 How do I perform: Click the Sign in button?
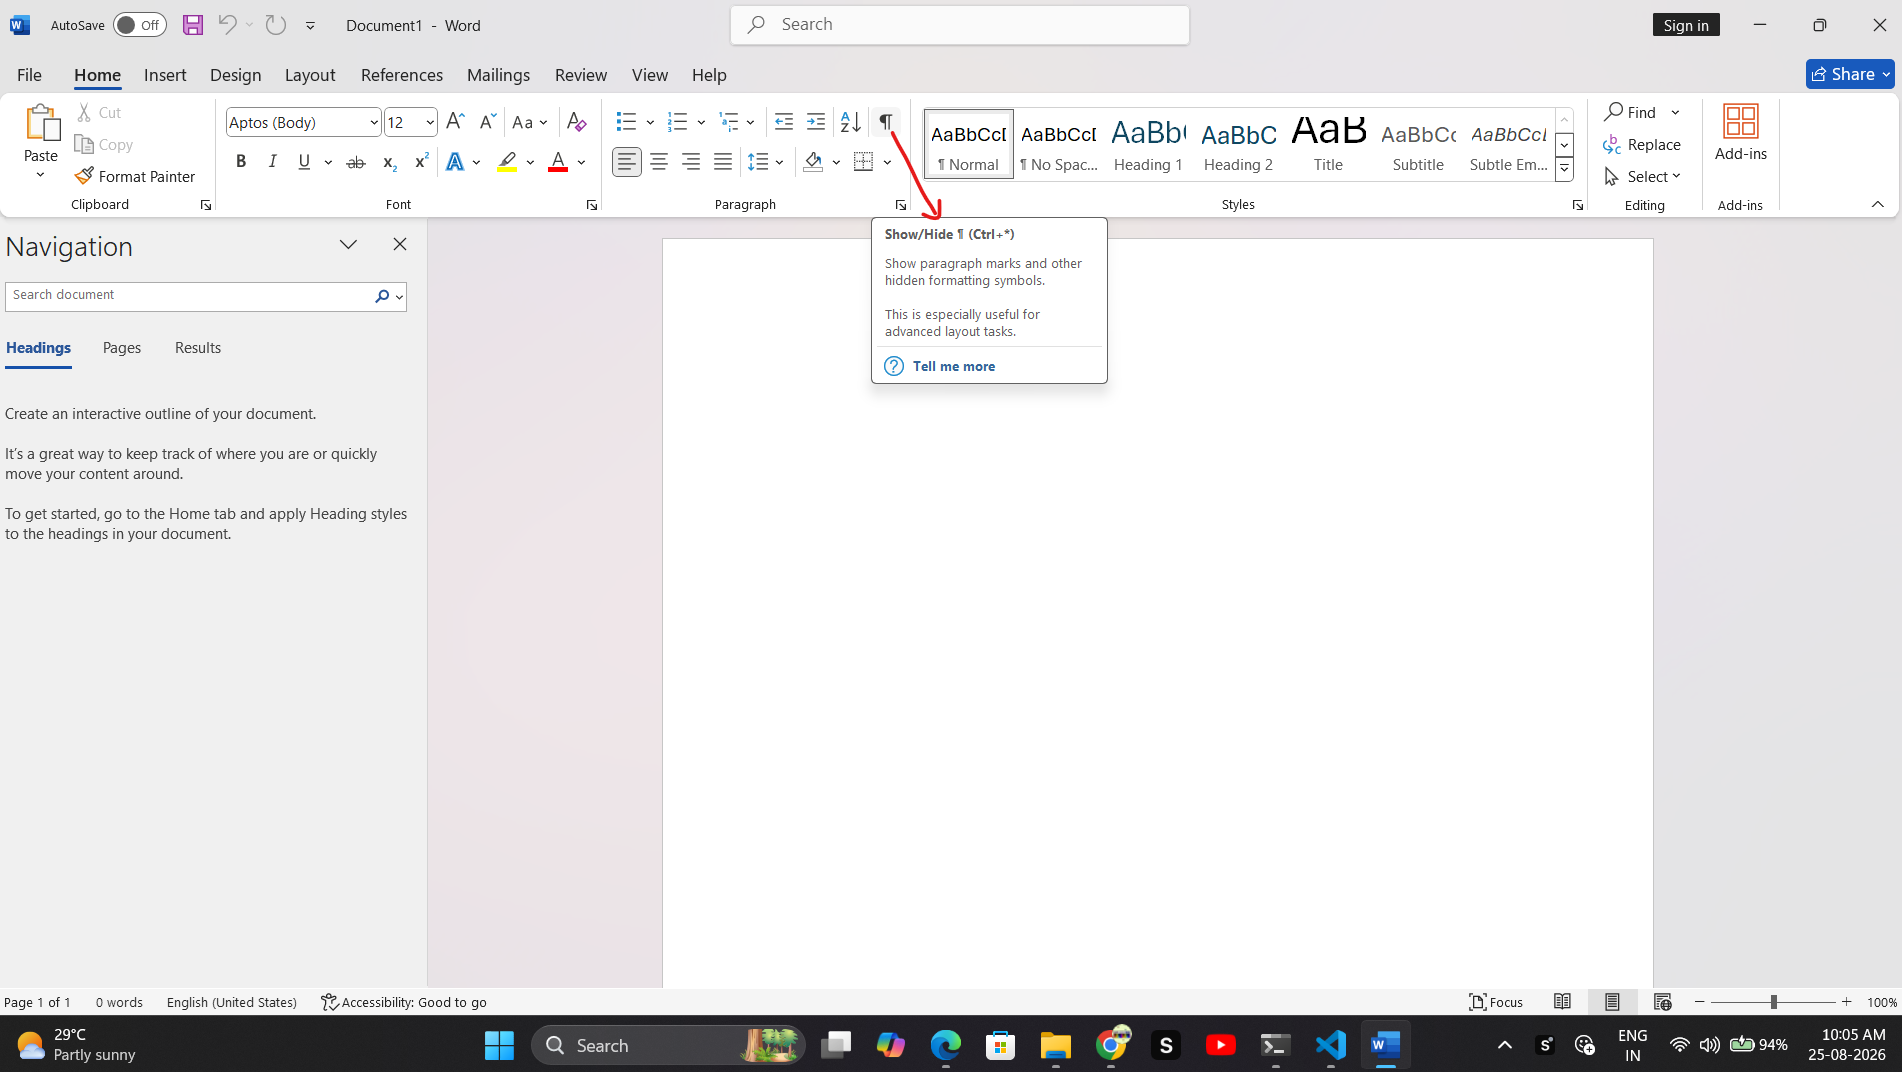(1686, 25)
